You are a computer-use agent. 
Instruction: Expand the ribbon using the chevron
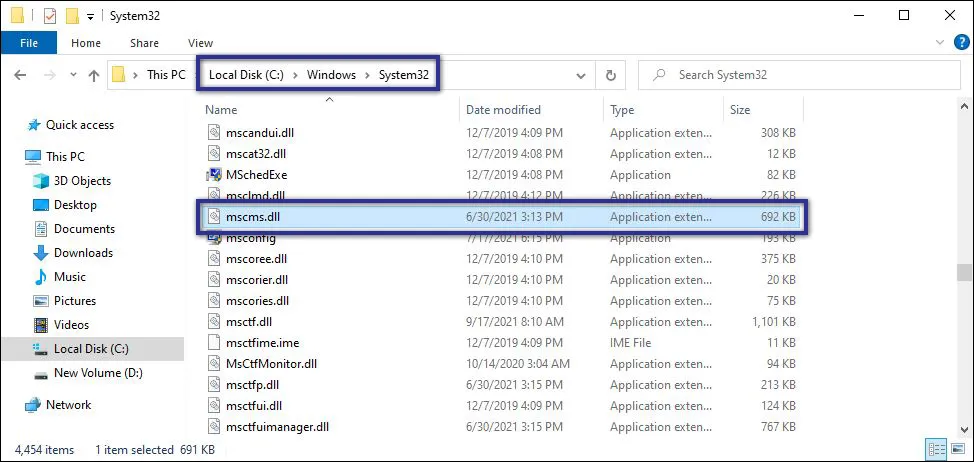pos(940,42)
